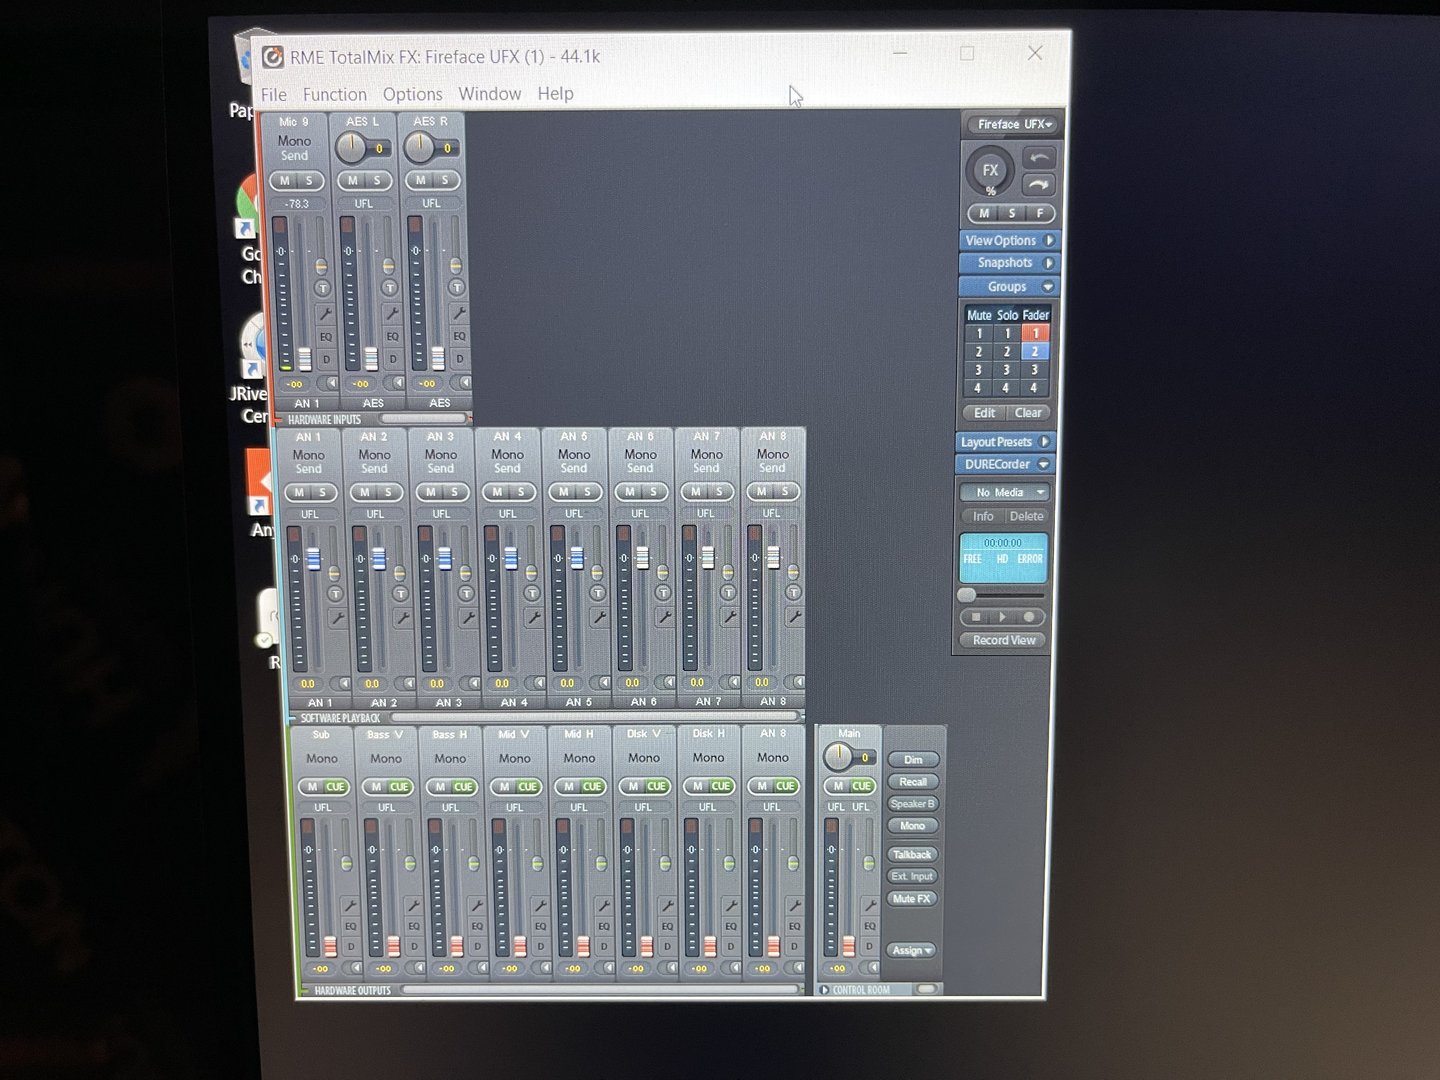This screenshot has width=1440, height=1080.
Task: Toggle Trim (T) on Mic 9 input
Action: [x=323, y=288]
